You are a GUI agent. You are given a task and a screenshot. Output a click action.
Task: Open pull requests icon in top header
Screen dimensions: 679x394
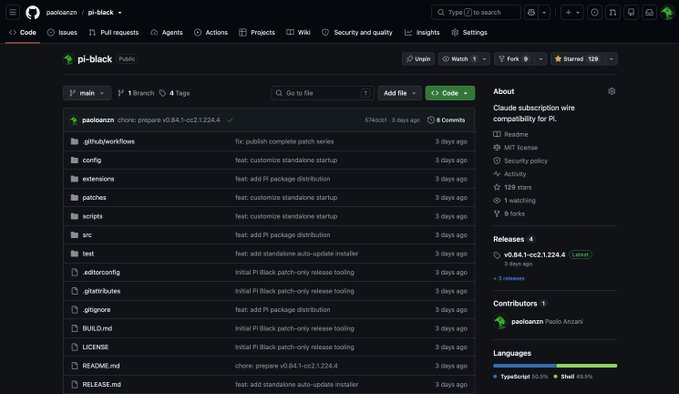coord(613,13)
